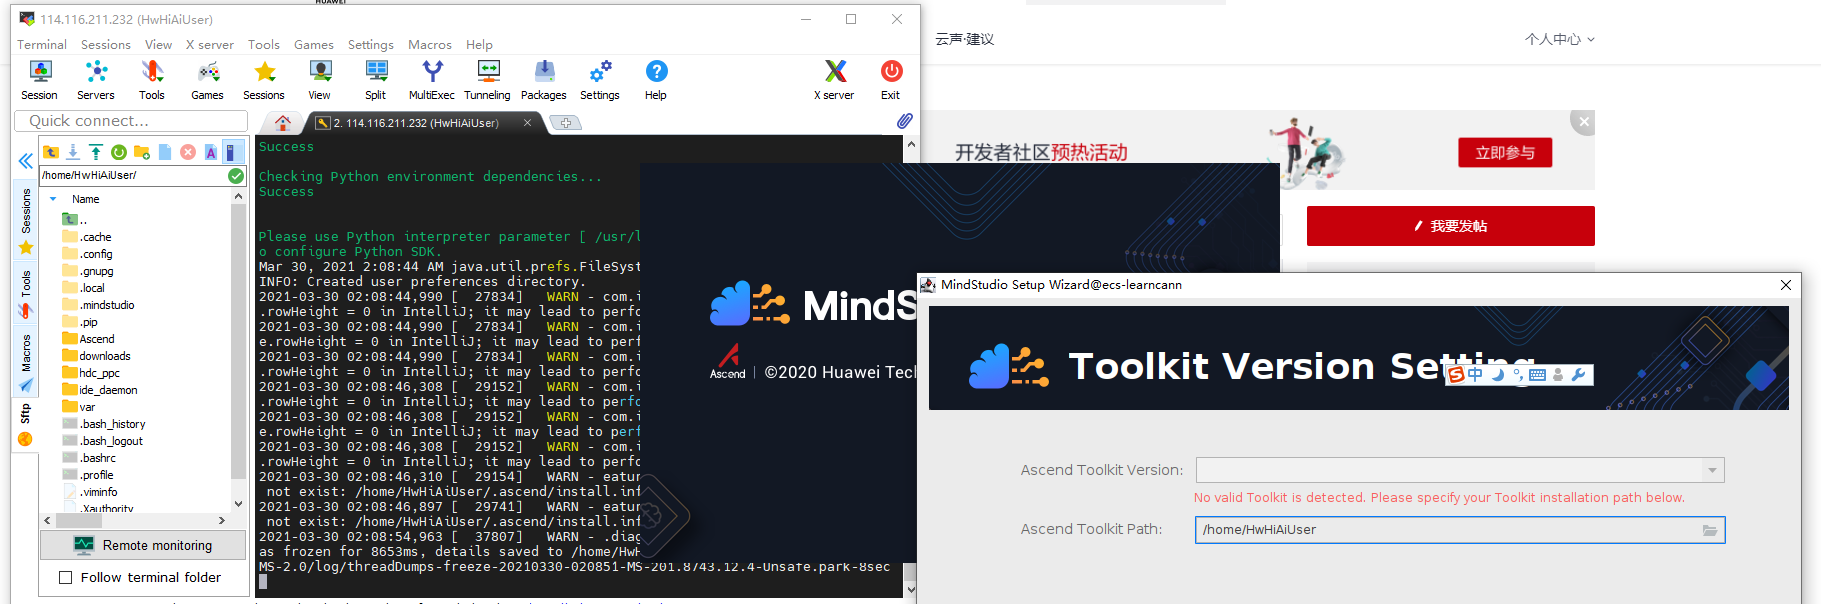Click Remote monitoring button
The height and width of the screenshot is (604, 1821).
[x=143, y=545]
